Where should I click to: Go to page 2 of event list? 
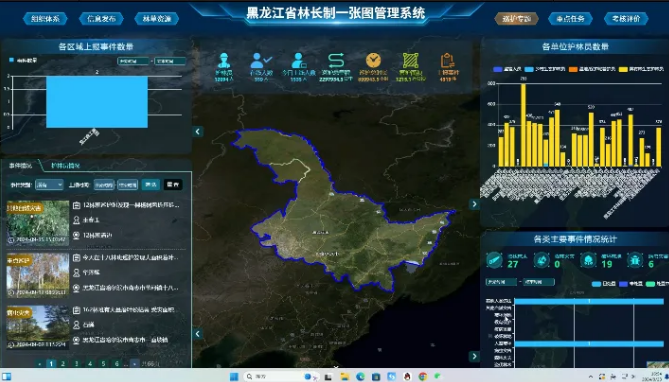(63, 364)
